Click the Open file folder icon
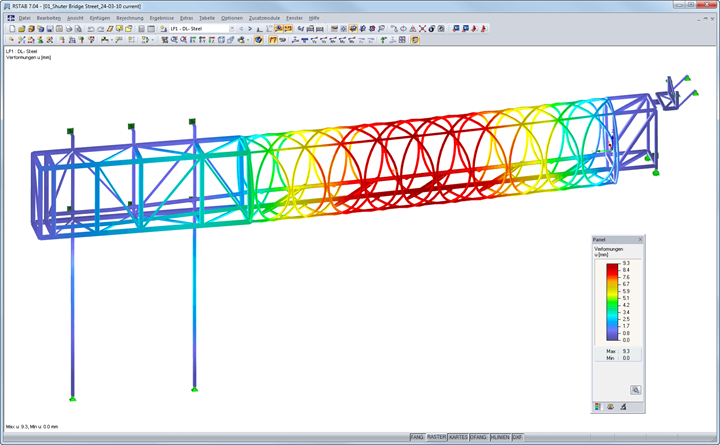The width and height of the screenshot is (720, 445). (x=22, y=28)
